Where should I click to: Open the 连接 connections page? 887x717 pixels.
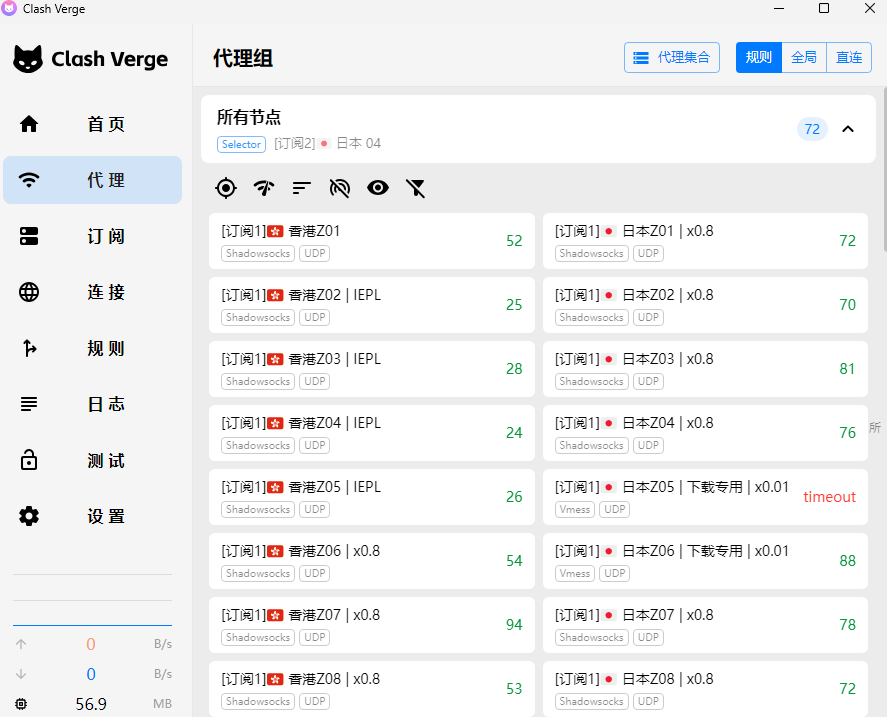[92, 292]
